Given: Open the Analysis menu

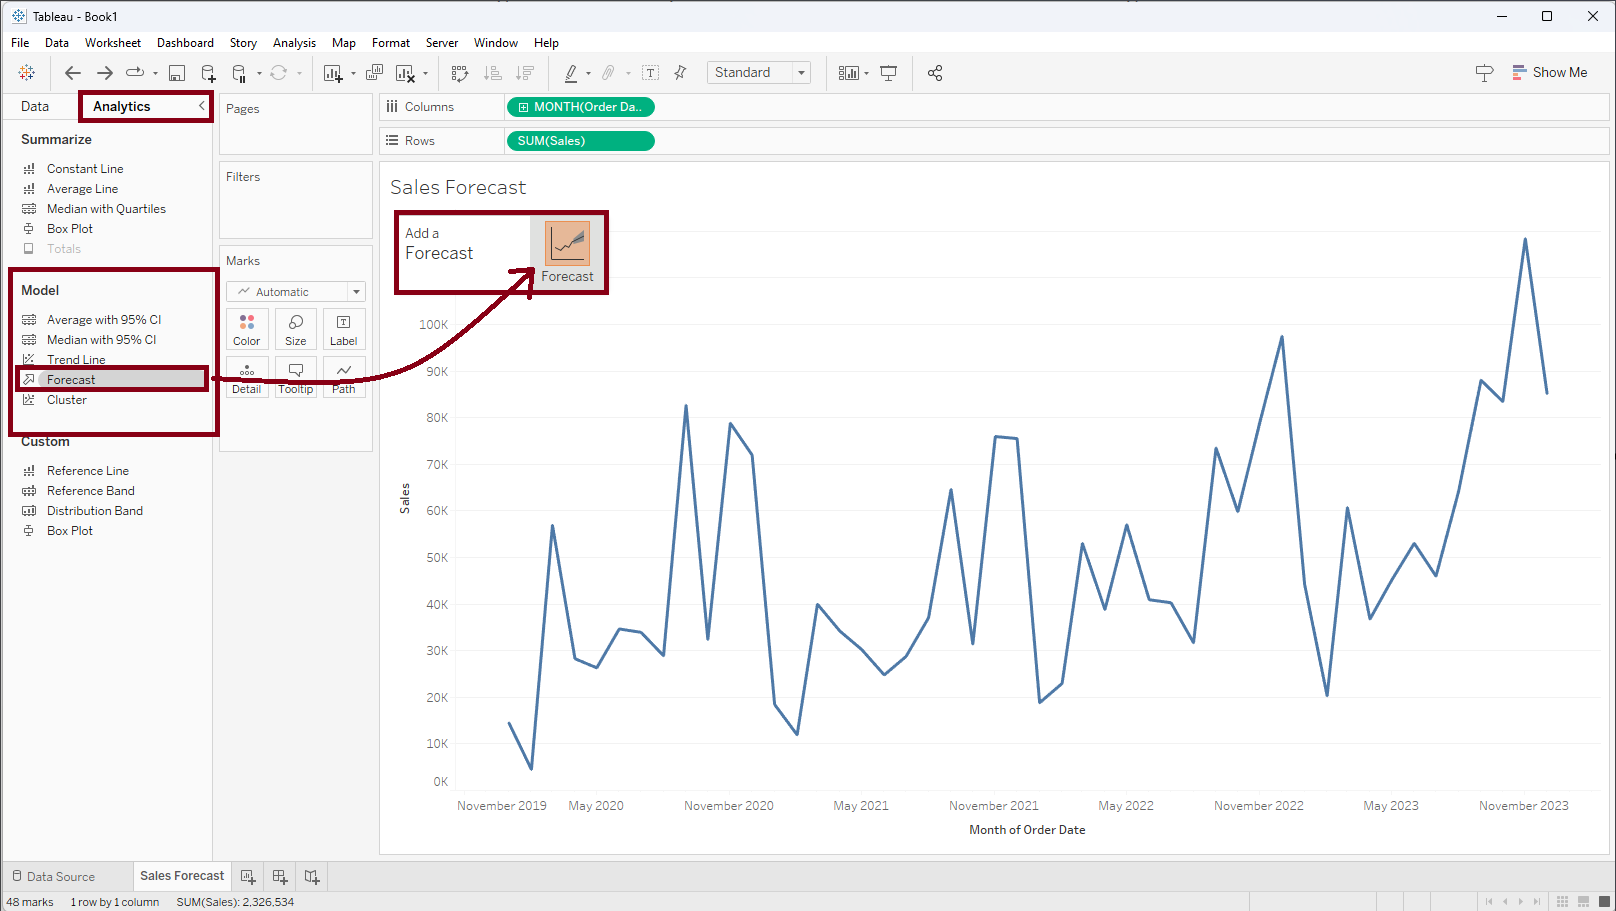Looking at the screenshot, I should tap(294, 43).
